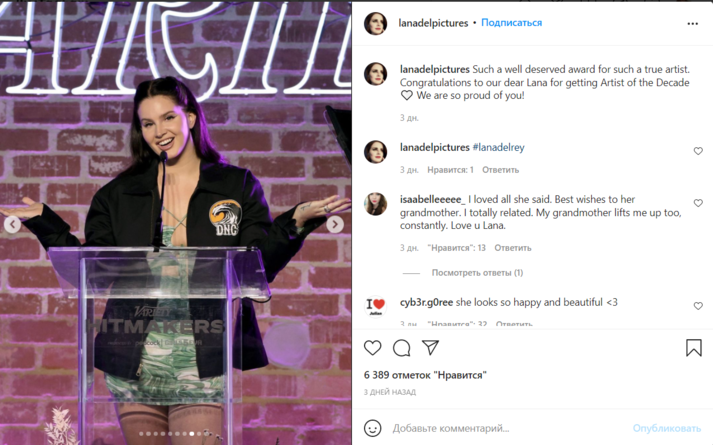Go to previous photo with left arrow
The image size is (713, 445).
click(x=12, y=224)
